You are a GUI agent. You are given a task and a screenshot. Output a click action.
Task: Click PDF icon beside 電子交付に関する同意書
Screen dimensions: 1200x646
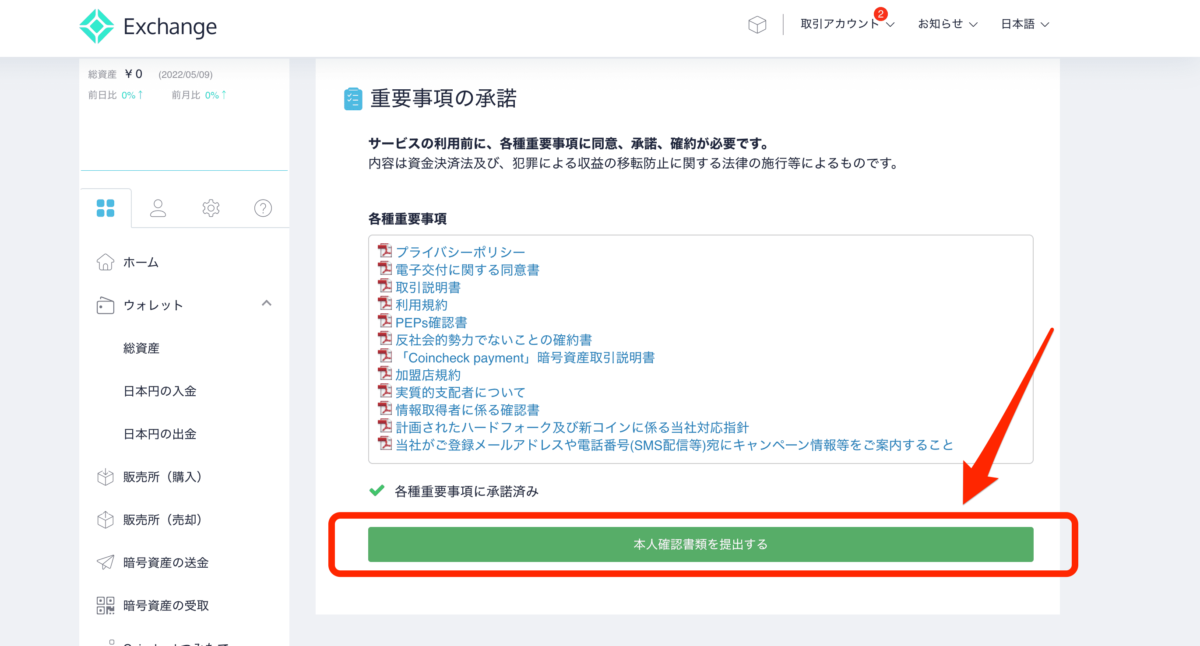click(384, 268)
